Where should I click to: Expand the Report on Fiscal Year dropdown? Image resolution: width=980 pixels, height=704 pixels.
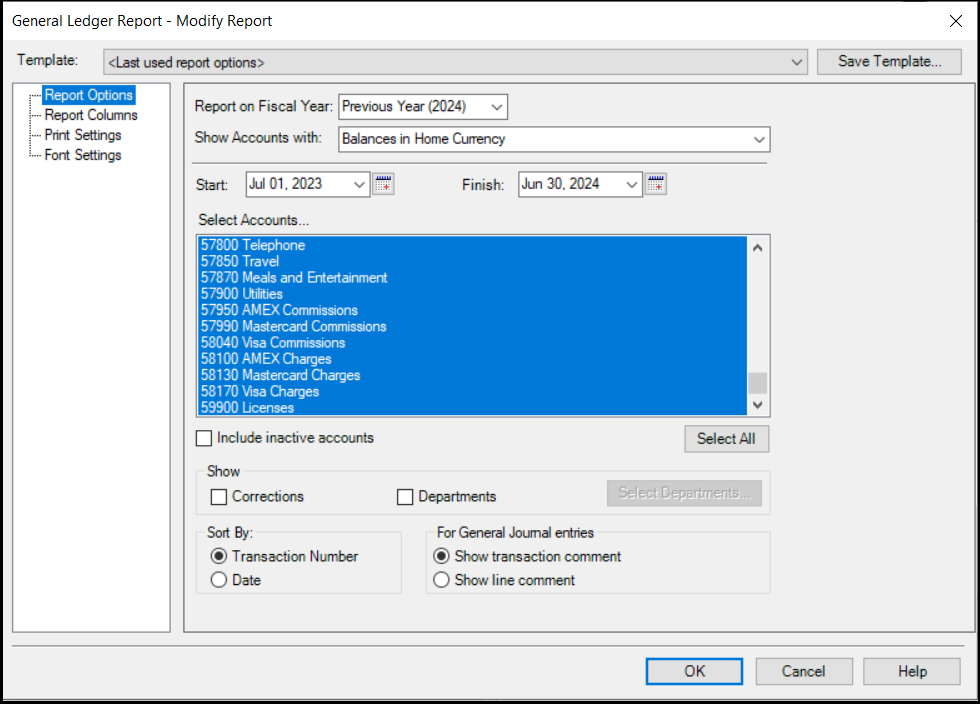pyautogui.click(x=497, y=107)
